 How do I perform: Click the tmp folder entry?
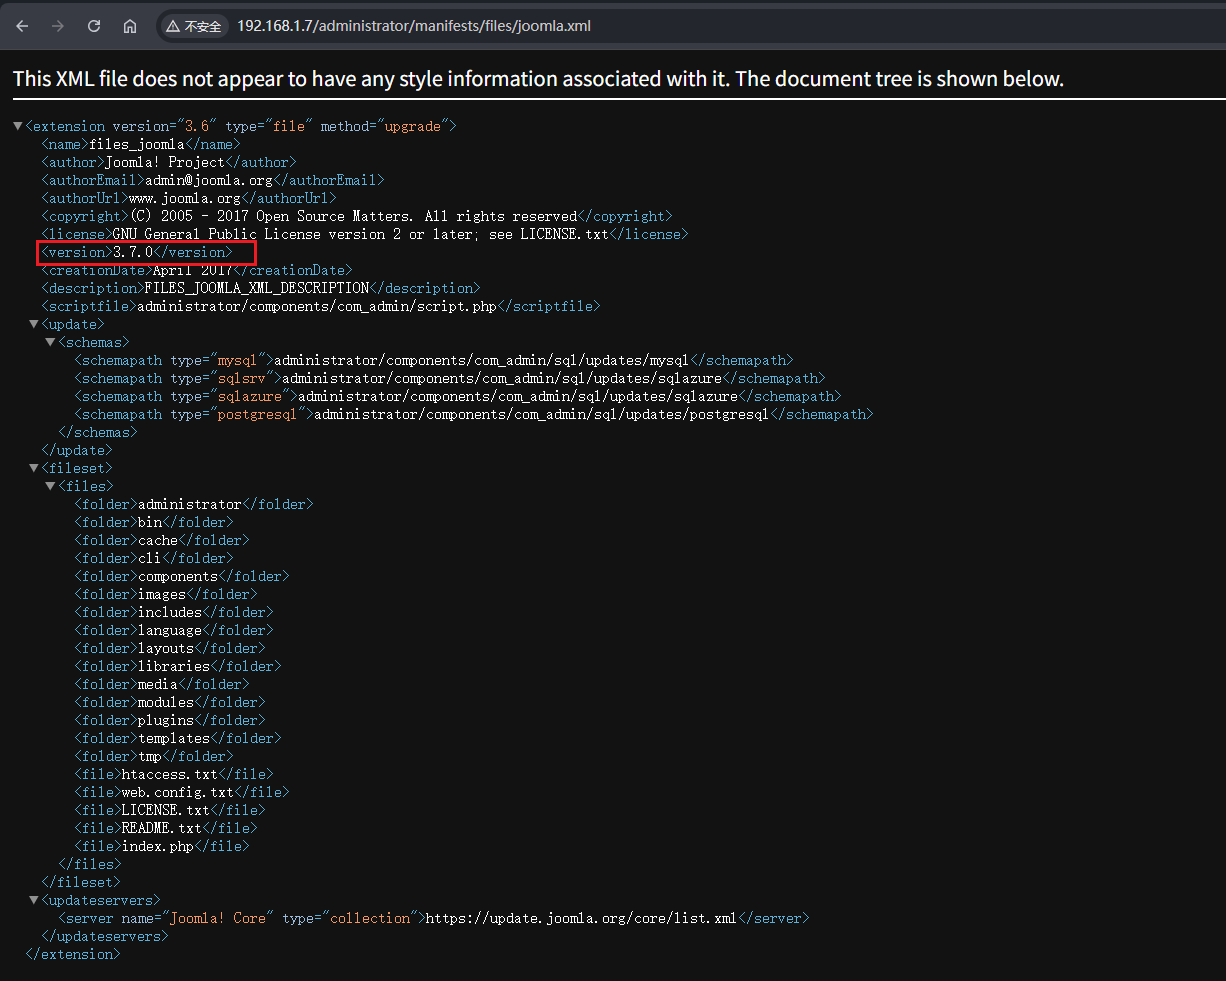click(x=153, y=756)
